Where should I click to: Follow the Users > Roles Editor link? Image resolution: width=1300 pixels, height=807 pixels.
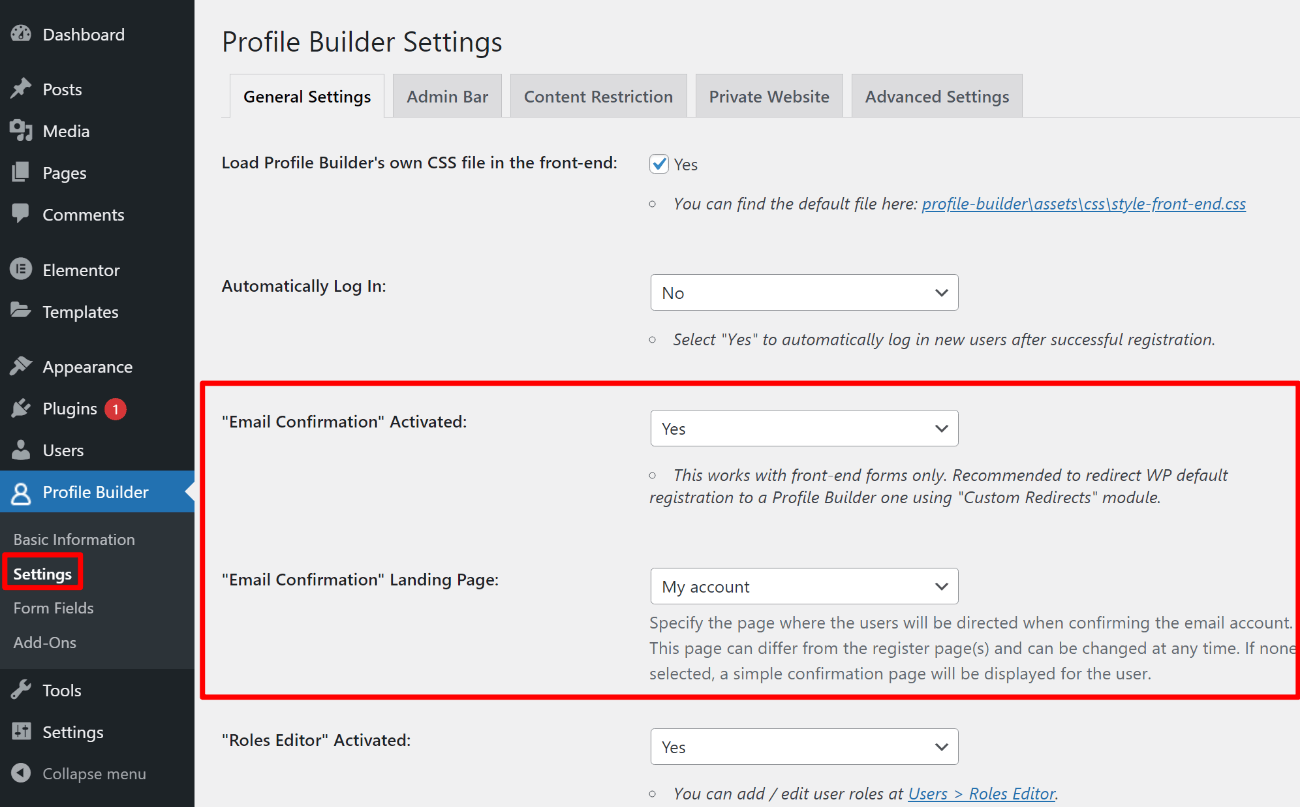click(x=981, y=793)
